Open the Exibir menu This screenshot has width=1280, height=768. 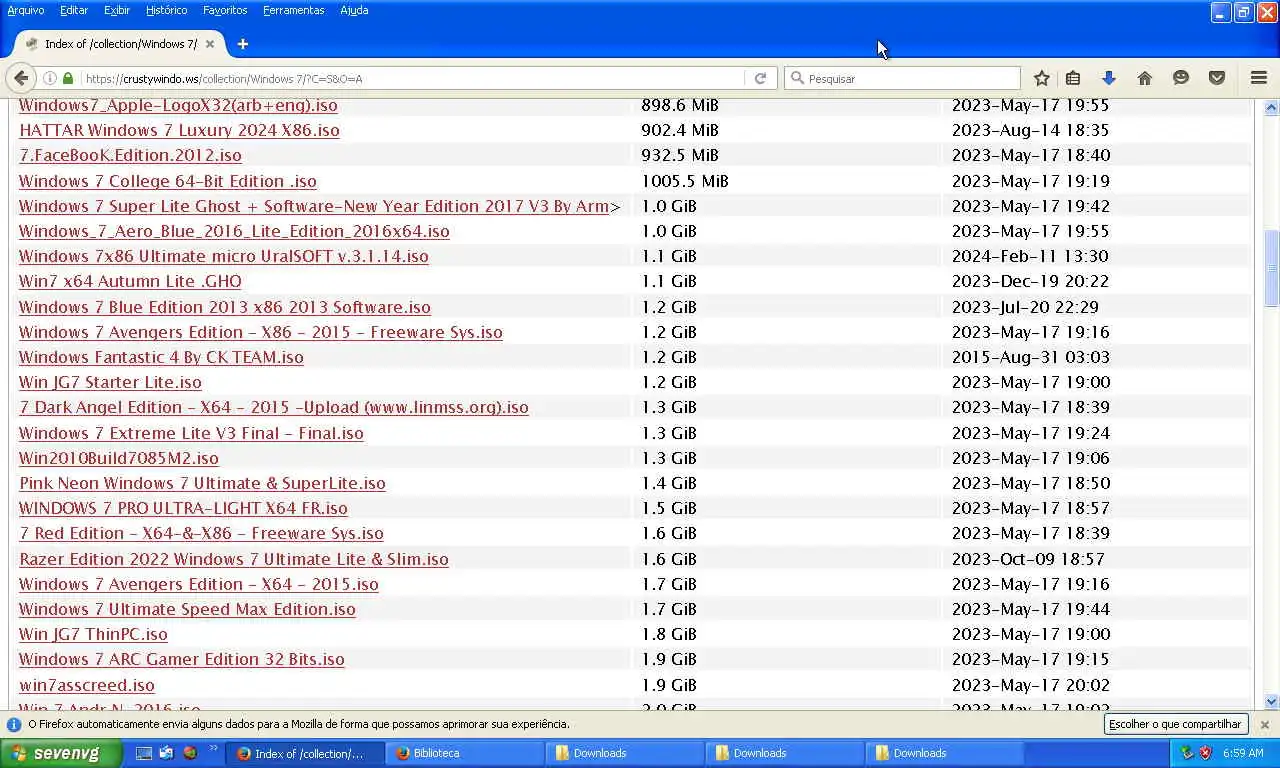coord(117,10)
